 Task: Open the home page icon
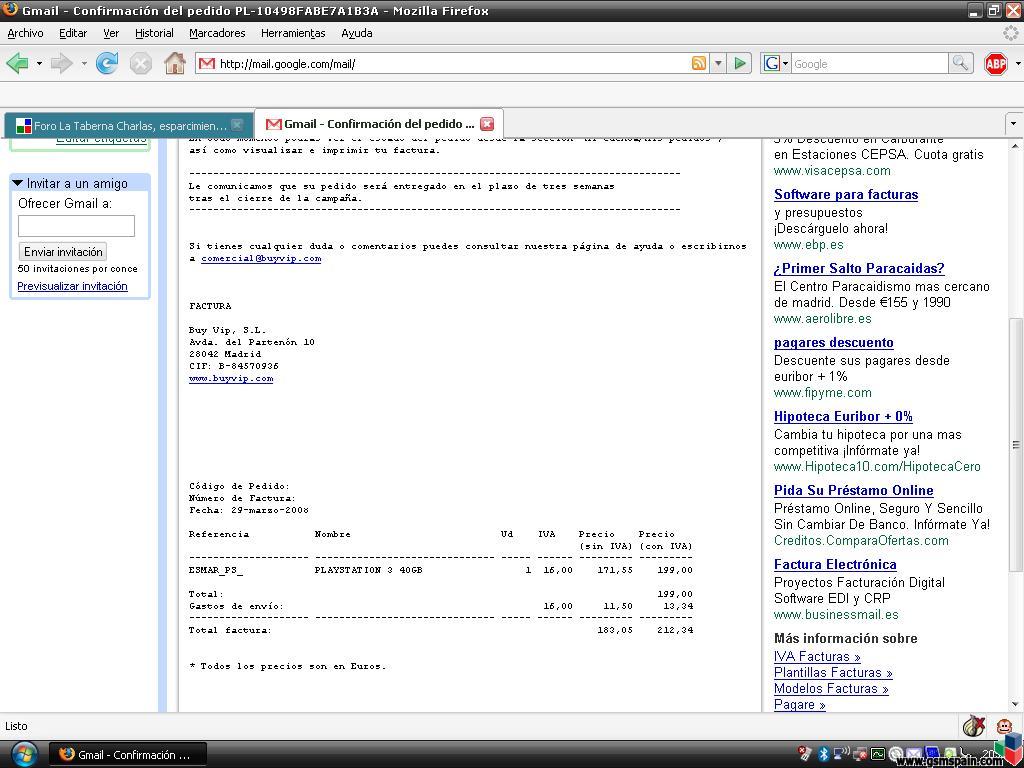(x=174, y=63)
